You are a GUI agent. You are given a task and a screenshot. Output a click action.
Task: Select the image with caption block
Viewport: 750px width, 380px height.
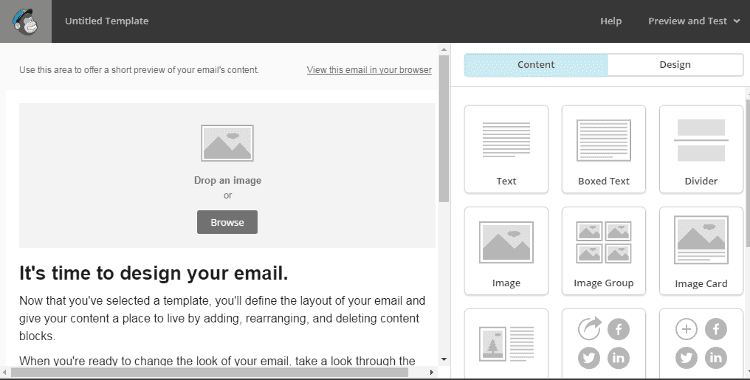(x=506, y=344)
